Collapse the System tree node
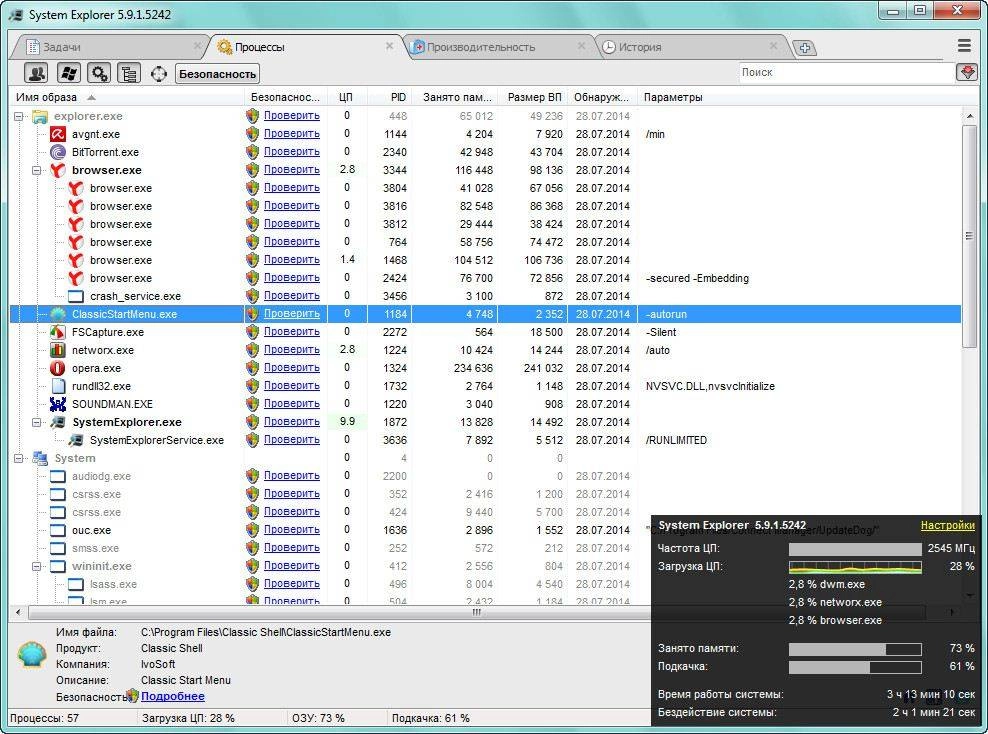The image size is (988, 734). click(19, 458)
